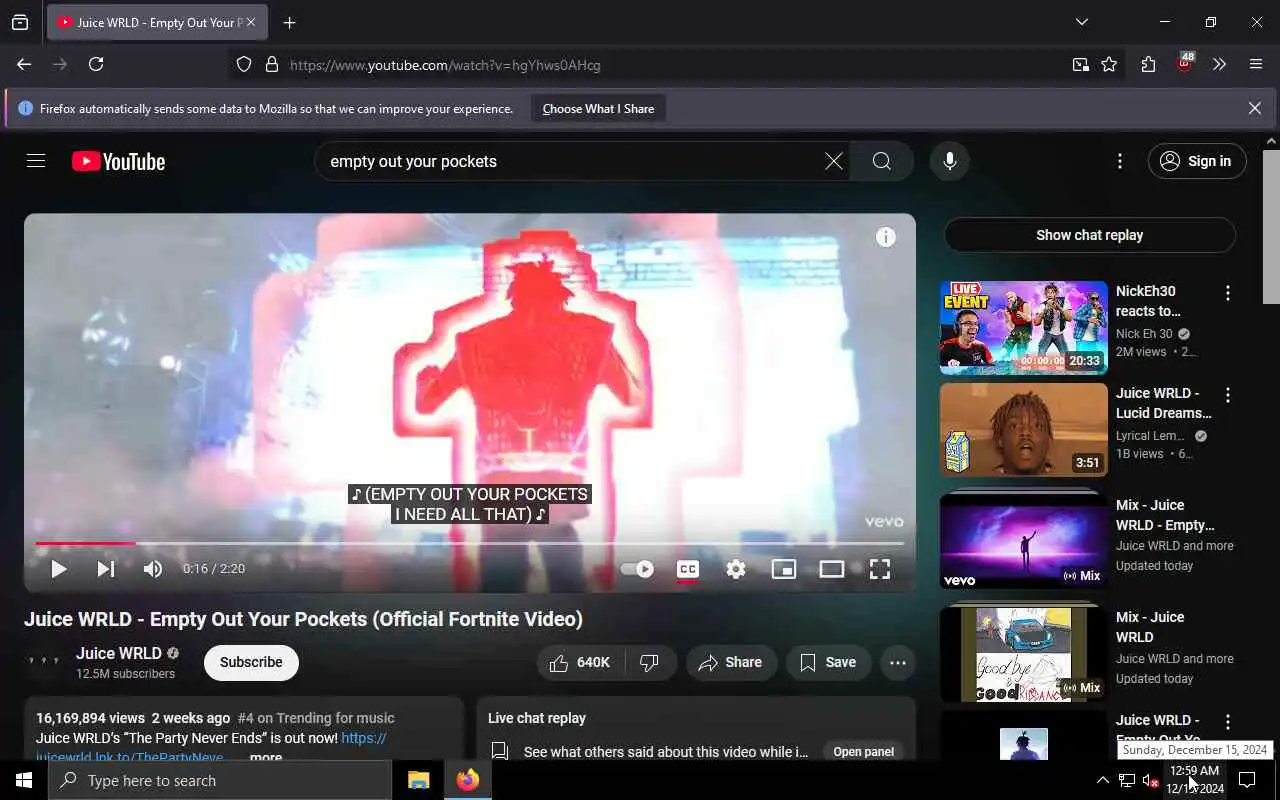Show chat replay panel
Viewport: 1280px width, 800px height.
pyautogui.click(x=1089, y=235)
